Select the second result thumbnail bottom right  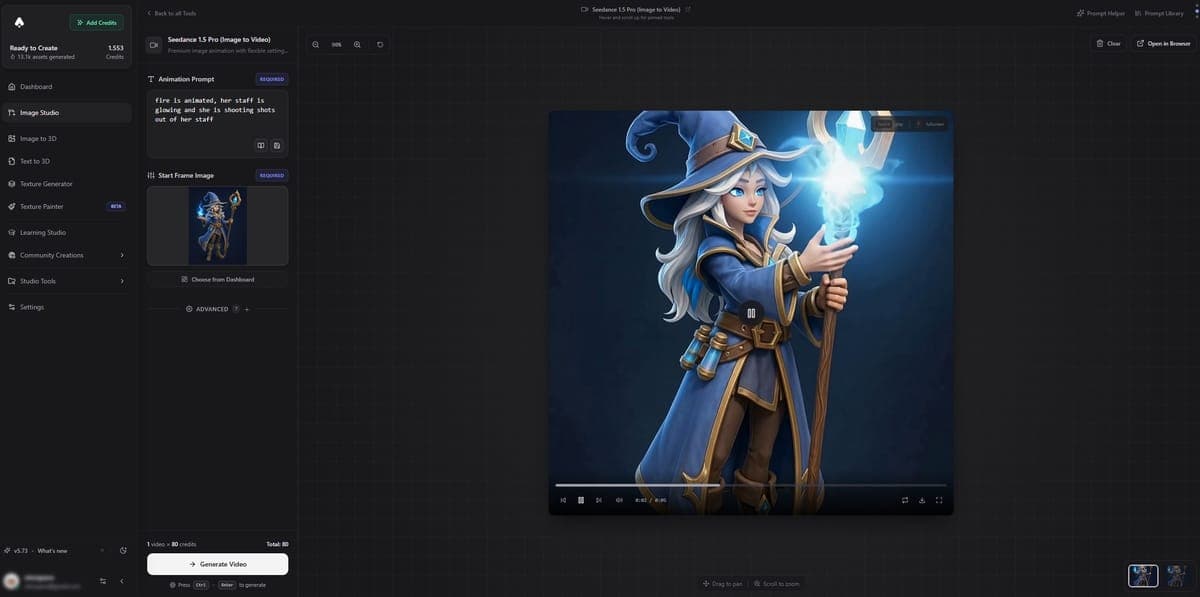click(1176, 575)
